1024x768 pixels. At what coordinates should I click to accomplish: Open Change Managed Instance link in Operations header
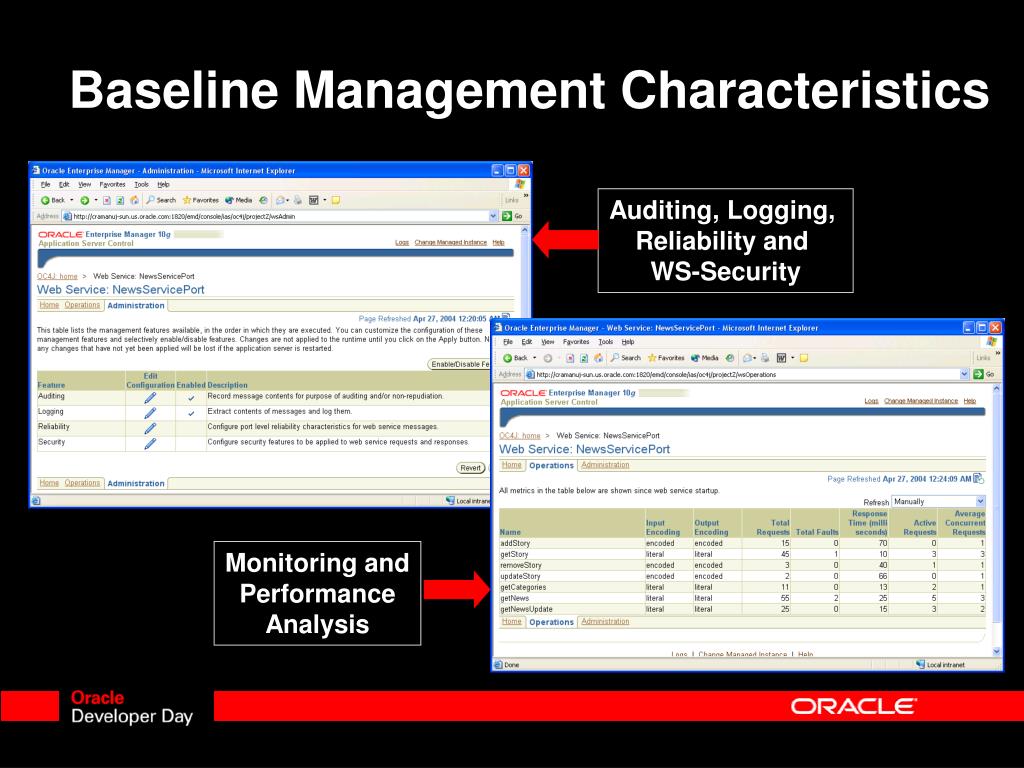pos(921,401)
